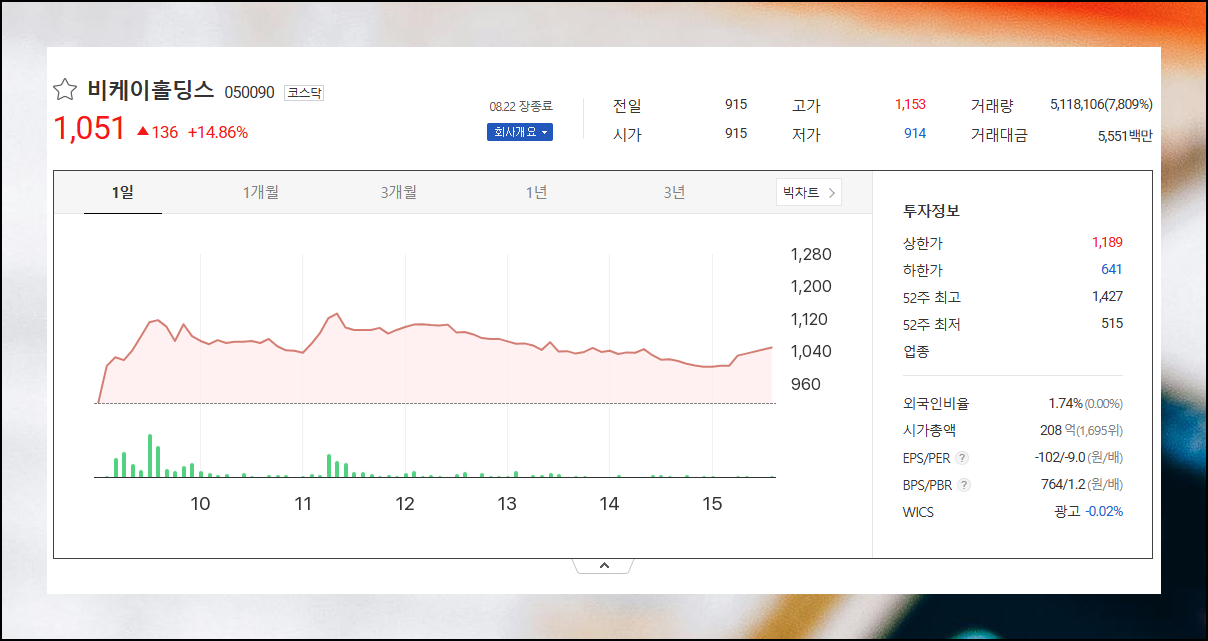Click the 하한가 value 641
This screenshot has height=641, width=1208.
tap(1112, 269)
